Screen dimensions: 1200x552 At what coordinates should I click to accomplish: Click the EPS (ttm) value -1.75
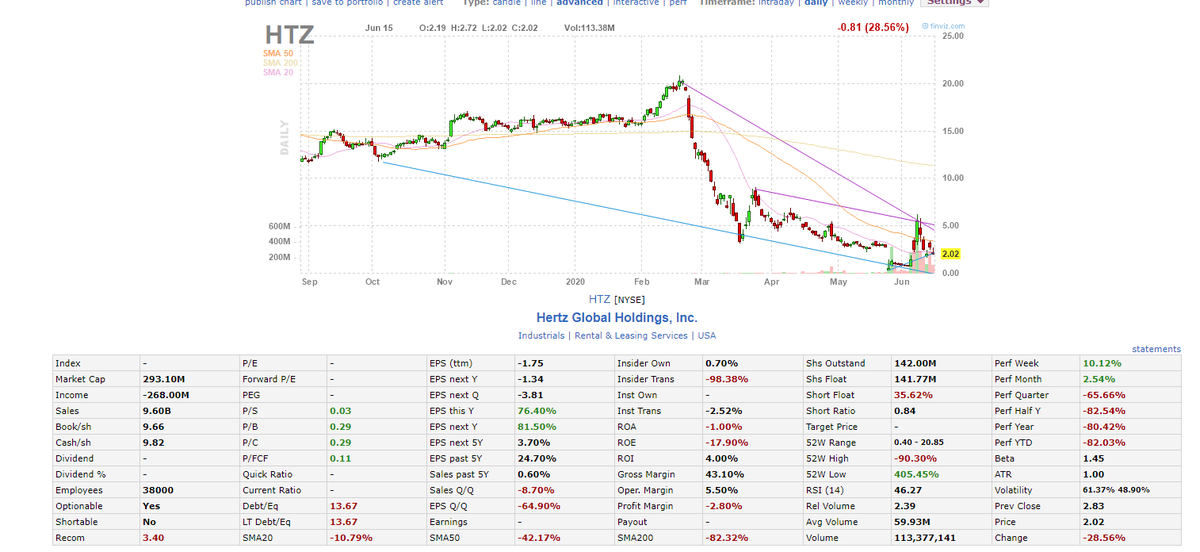point(530,363)
